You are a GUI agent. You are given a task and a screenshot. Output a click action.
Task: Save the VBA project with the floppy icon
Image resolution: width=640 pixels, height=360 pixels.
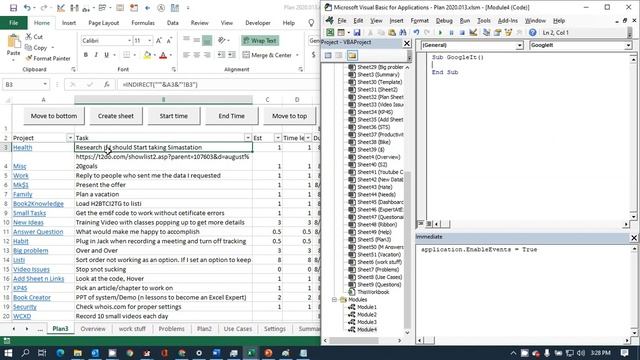(357, 33)
